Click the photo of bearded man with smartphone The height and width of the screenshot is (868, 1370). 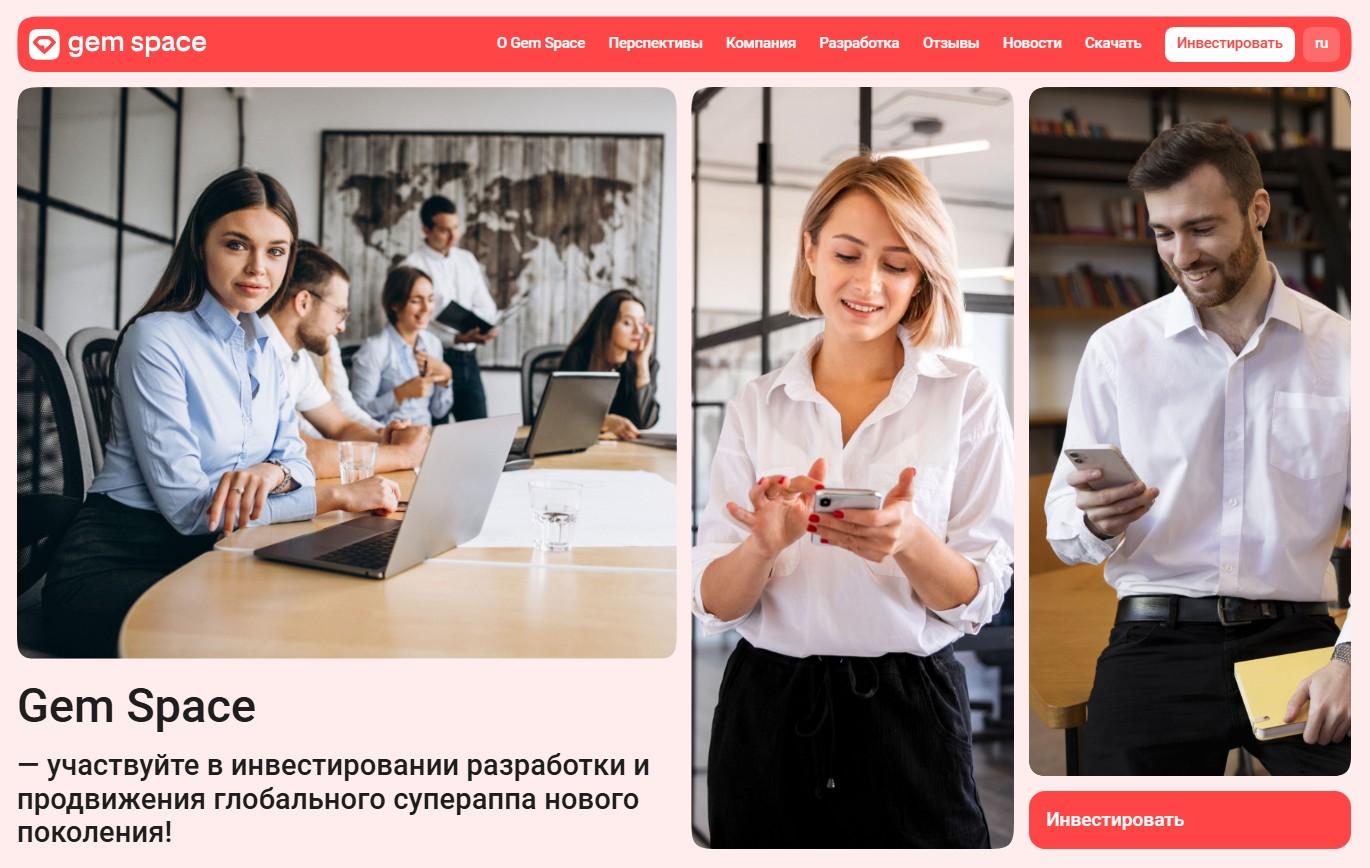(1189, 431)
